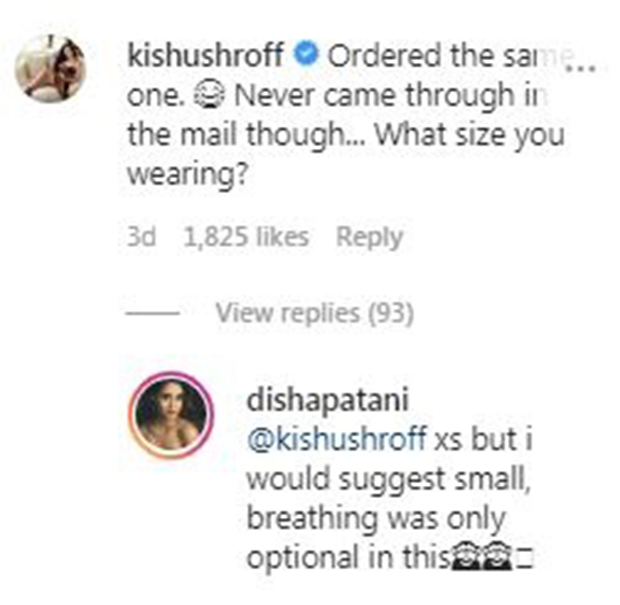Click the kishushroff username
The height and width of the screenshot is (605, 620).
(x=206, y=55)
